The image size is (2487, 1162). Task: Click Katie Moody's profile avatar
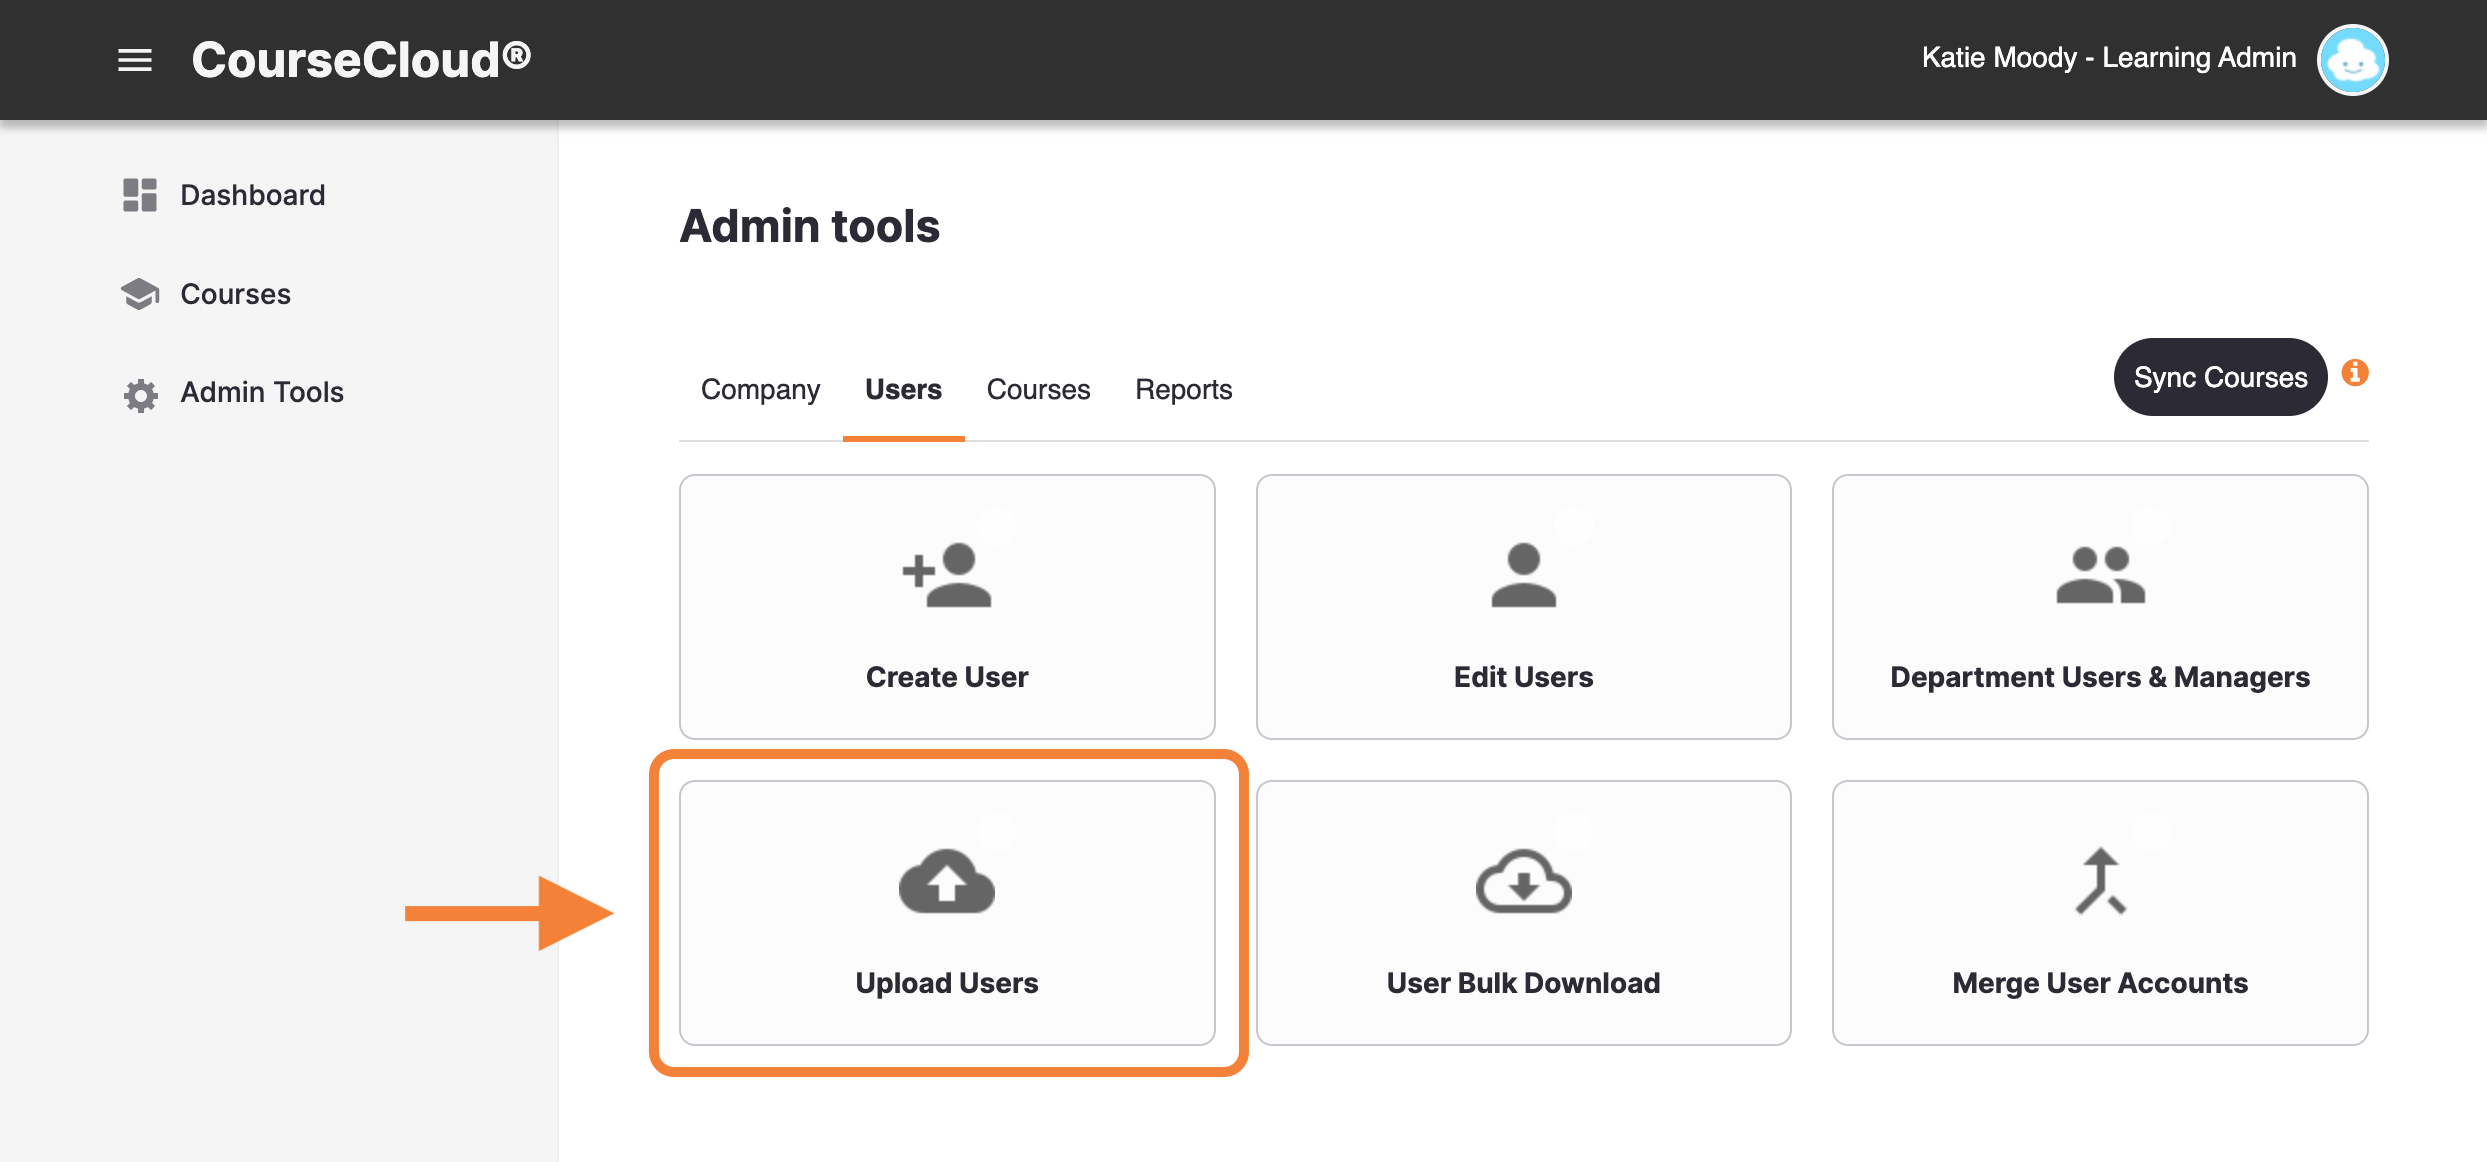coord(2353,60)
